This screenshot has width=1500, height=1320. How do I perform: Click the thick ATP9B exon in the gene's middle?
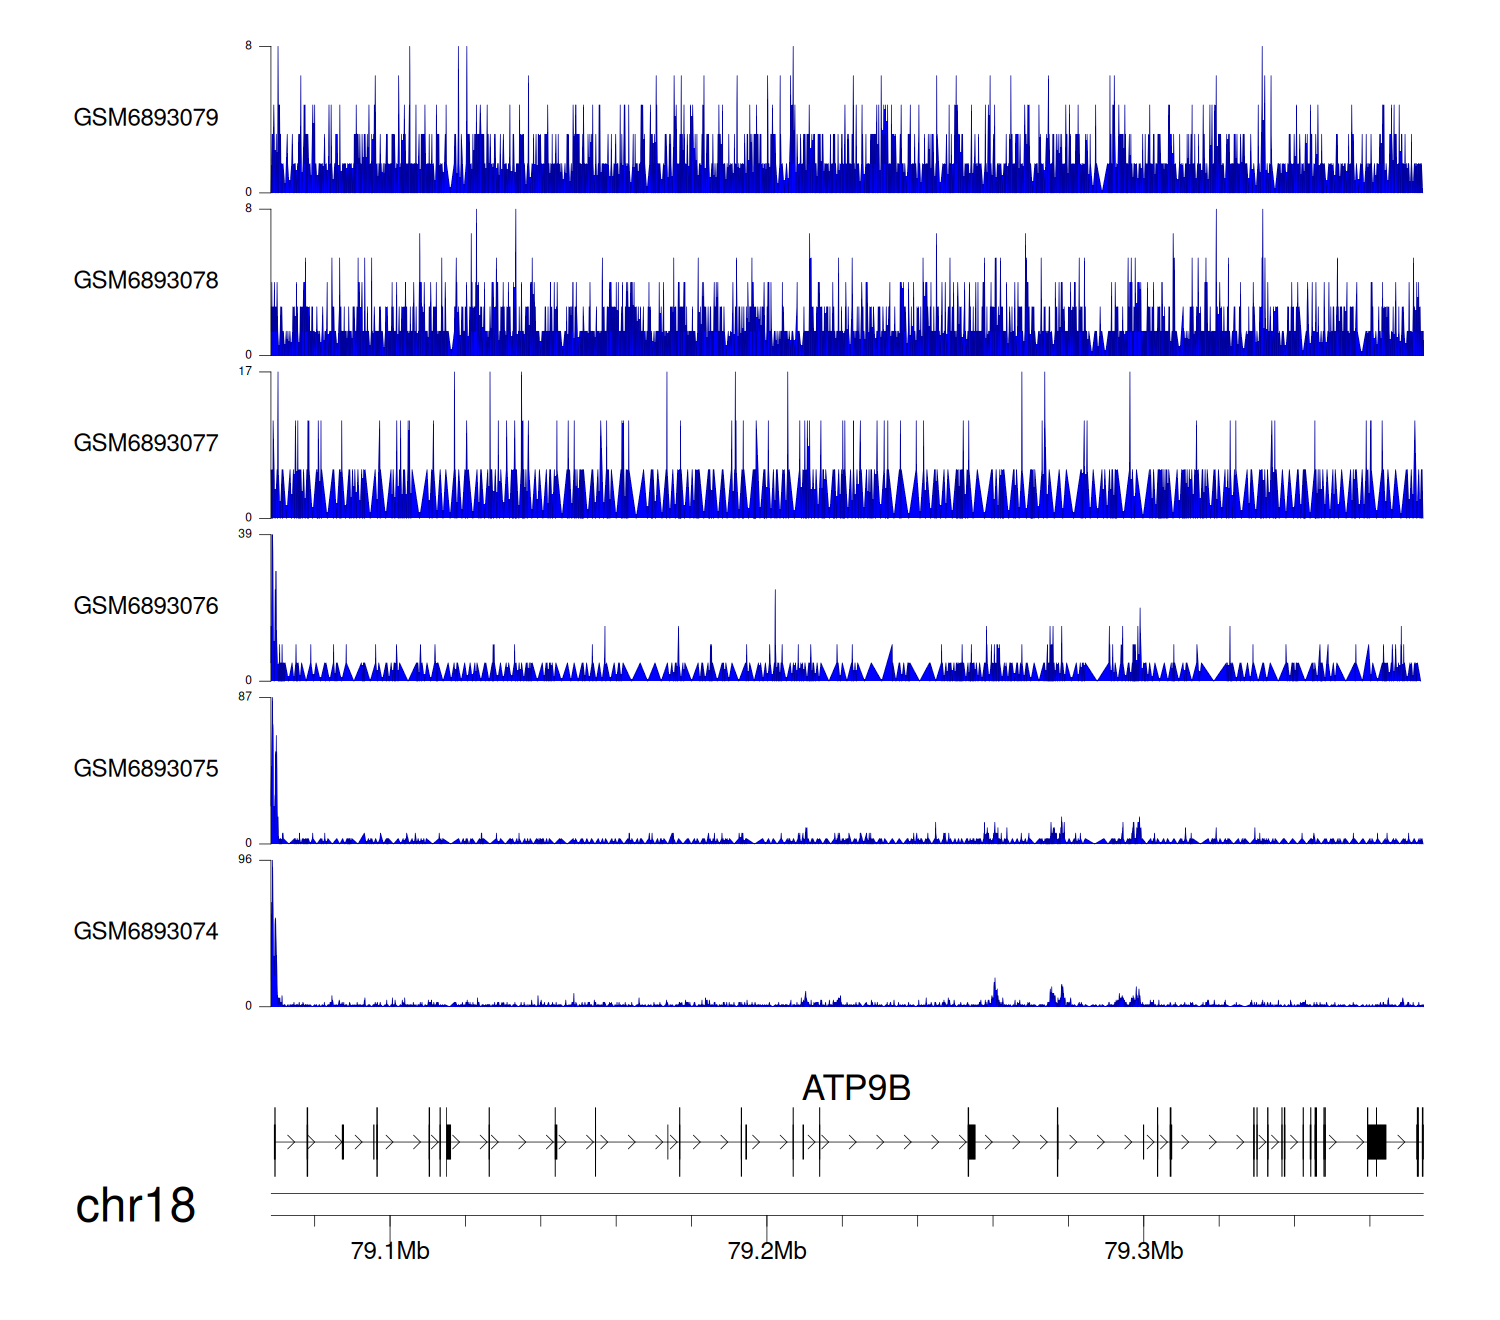971,1141
